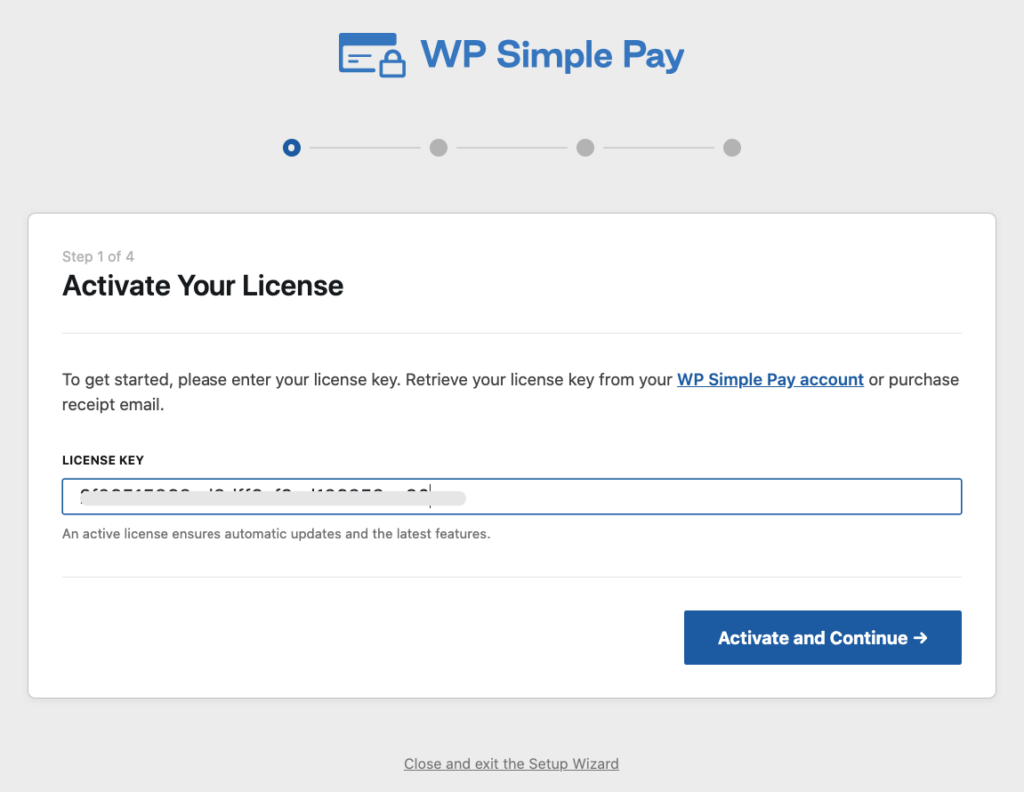Click progress line between steps three and four
Image resolution: width=1024 pixels, height=792 pixels.
pos(658,148)
